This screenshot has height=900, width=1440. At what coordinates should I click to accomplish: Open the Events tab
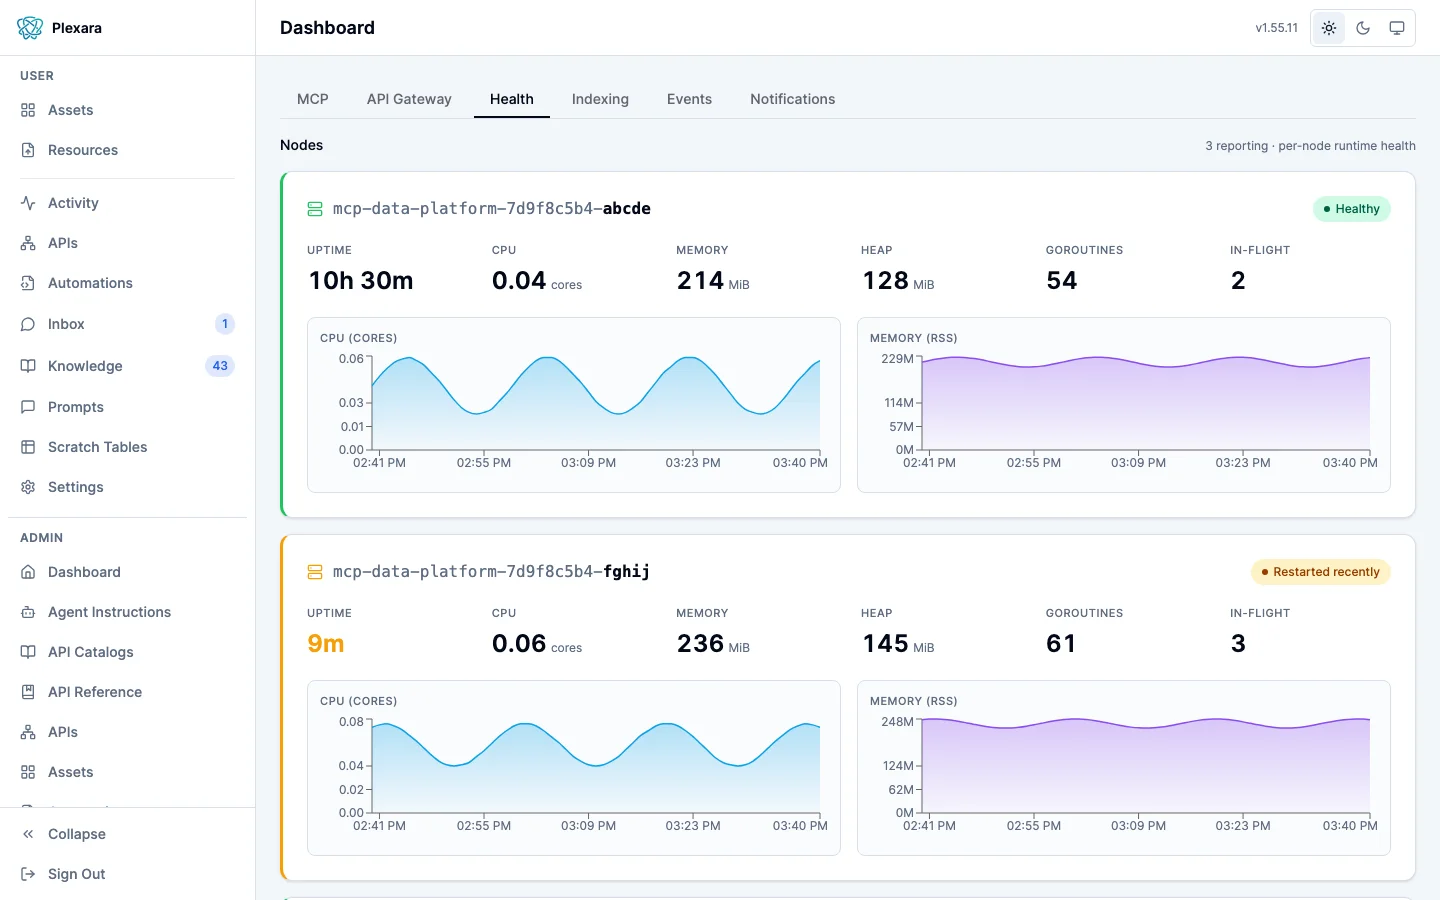pyautogui.click(x=689, y=99)
